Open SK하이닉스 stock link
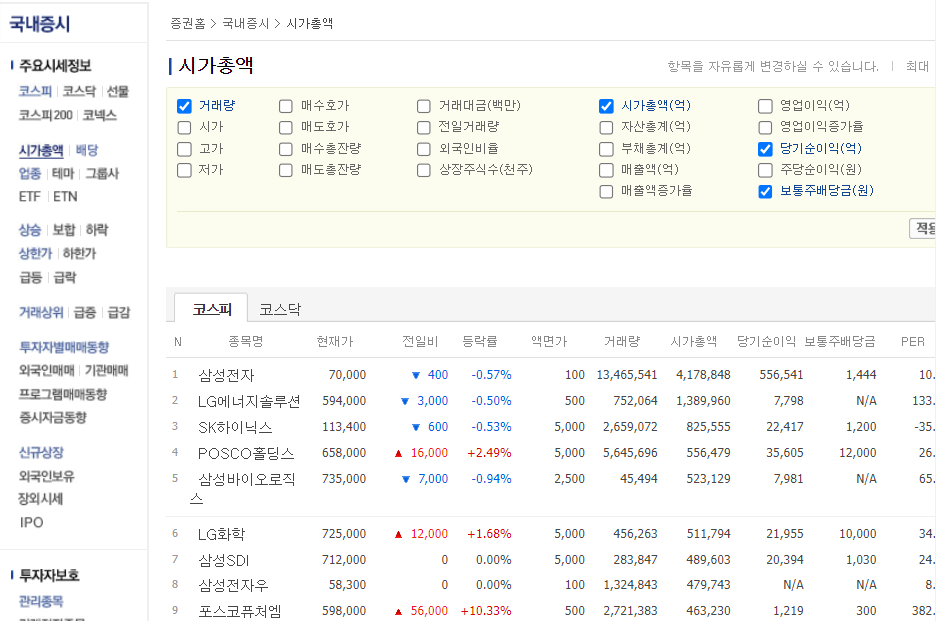This screenshot has width=936, height=621. pyautogui.click(x=235, y=427)
